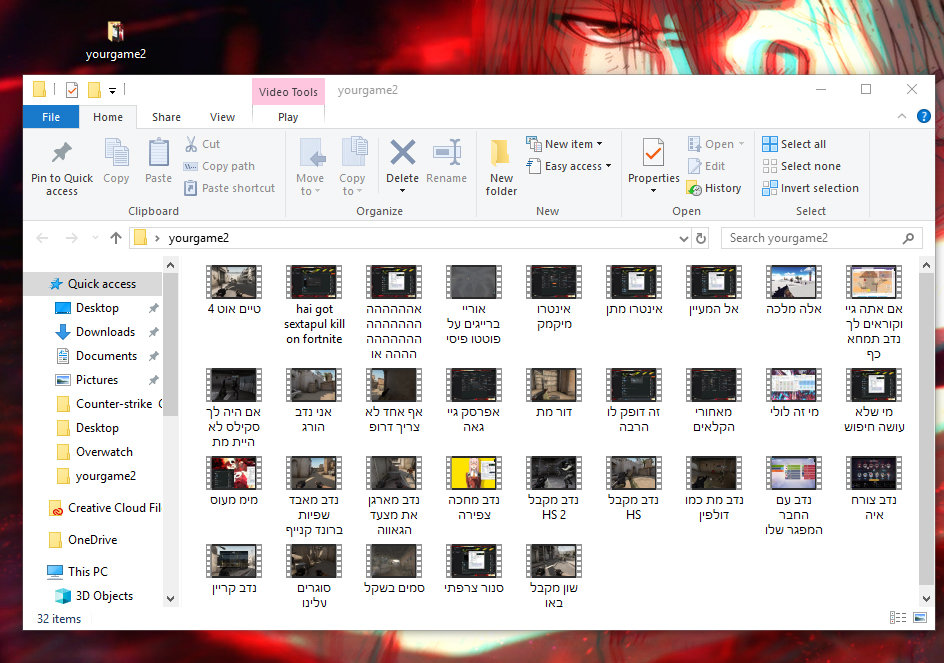944x663 pixels.
Task: Click the Copy icon in Clipboard group
Action: [116, 152]
